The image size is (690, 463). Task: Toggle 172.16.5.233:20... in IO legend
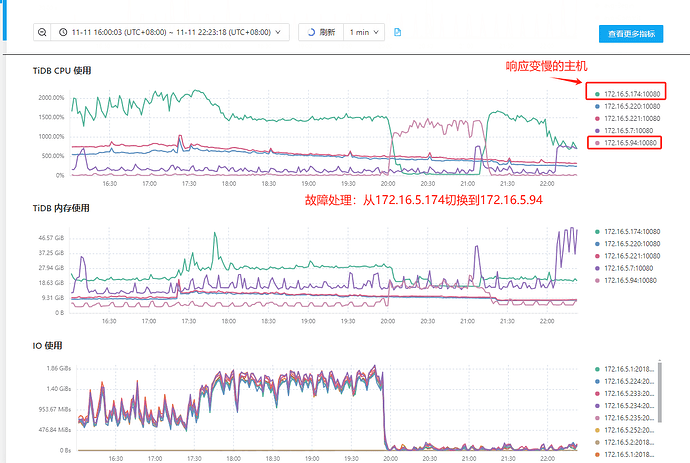click(x=625, y=393)
